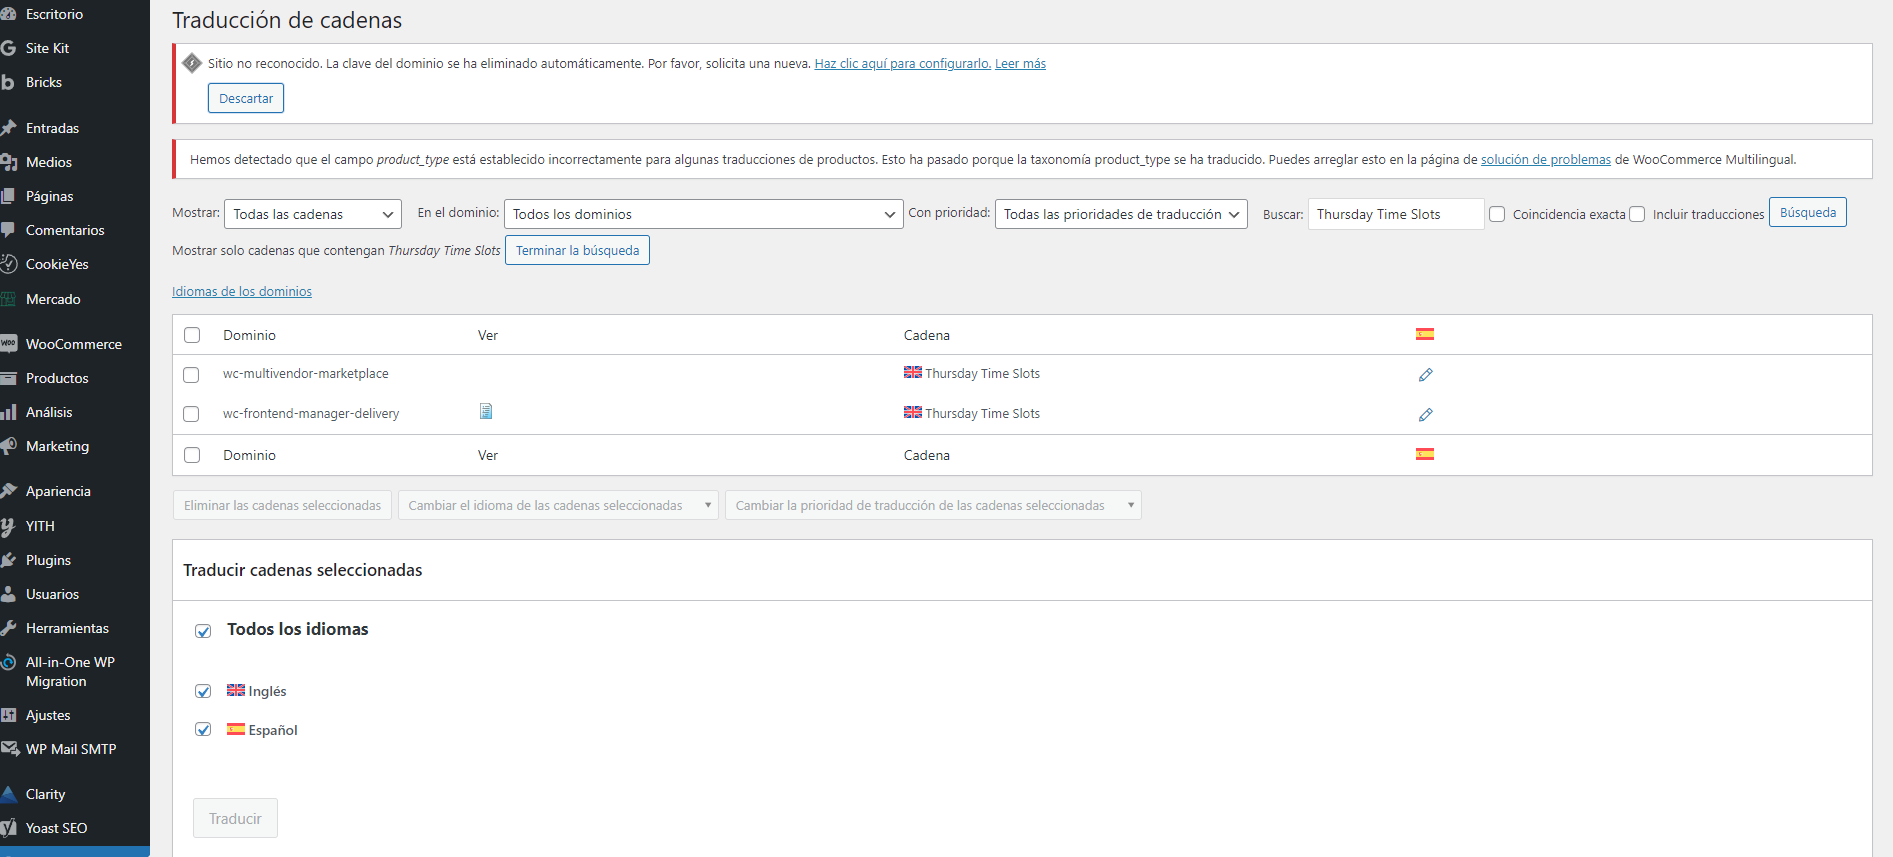
Task: Dismiss the notice with Descartar button
Action: tap(246, 98)
